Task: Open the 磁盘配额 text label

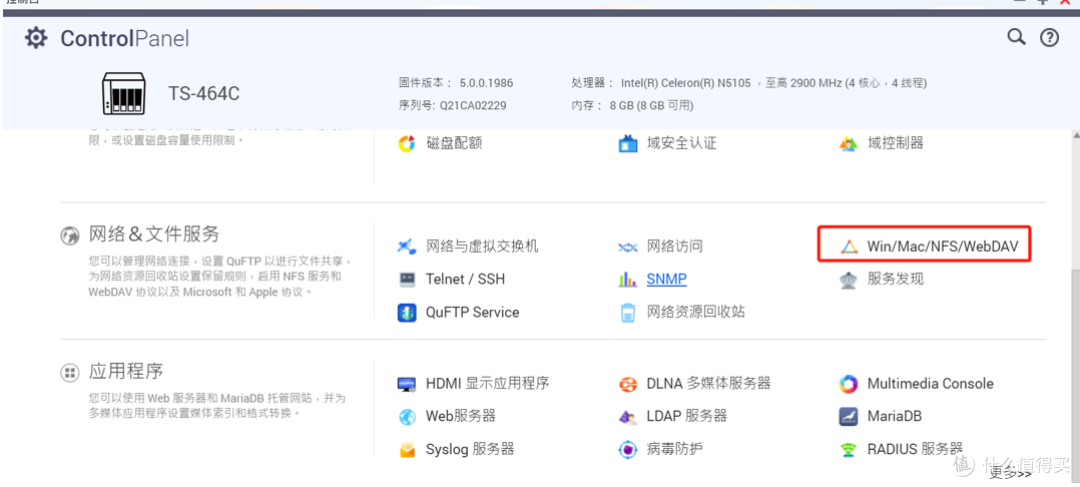Action: pos(454,144)
